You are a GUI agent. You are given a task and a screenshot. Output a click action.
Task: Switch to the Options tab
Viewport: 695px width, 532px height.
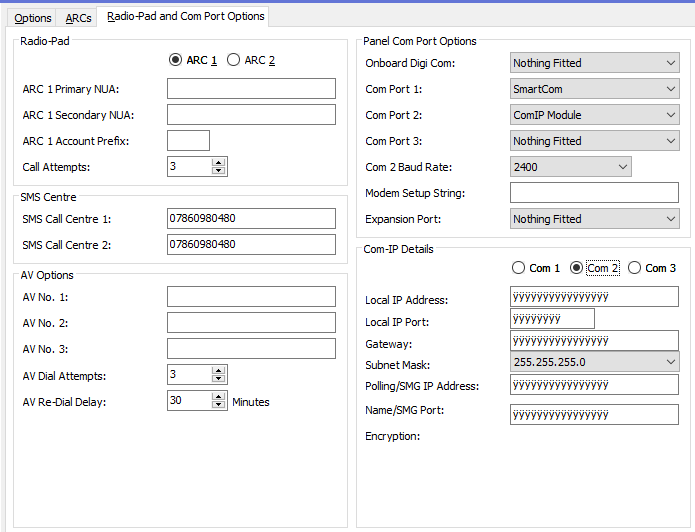click(33, 18)
